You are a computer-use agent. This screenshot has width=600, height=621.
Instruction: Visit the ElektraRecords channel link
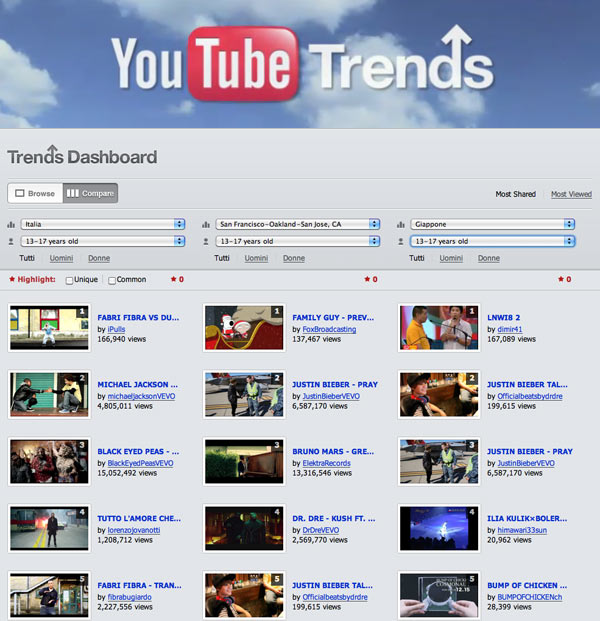click(327, 463)
